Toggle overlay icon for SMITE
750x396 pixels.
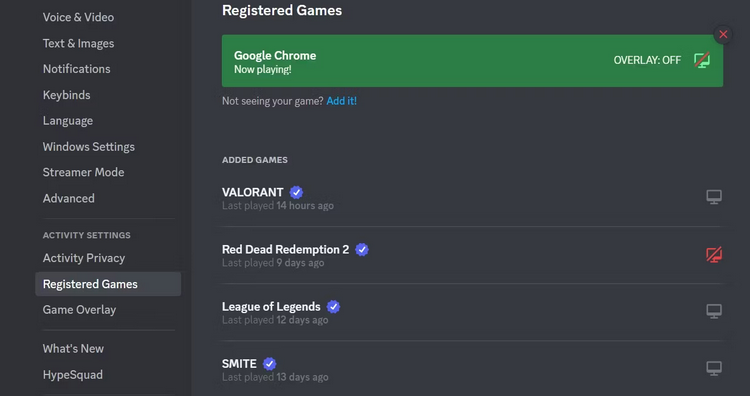[714, 368]
